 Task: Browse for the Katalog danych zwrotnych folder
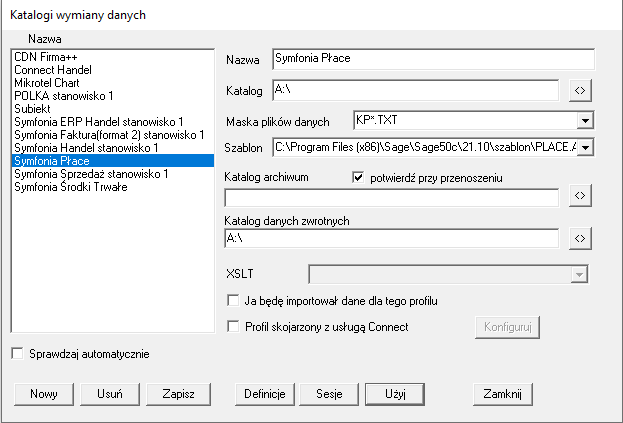580,238
